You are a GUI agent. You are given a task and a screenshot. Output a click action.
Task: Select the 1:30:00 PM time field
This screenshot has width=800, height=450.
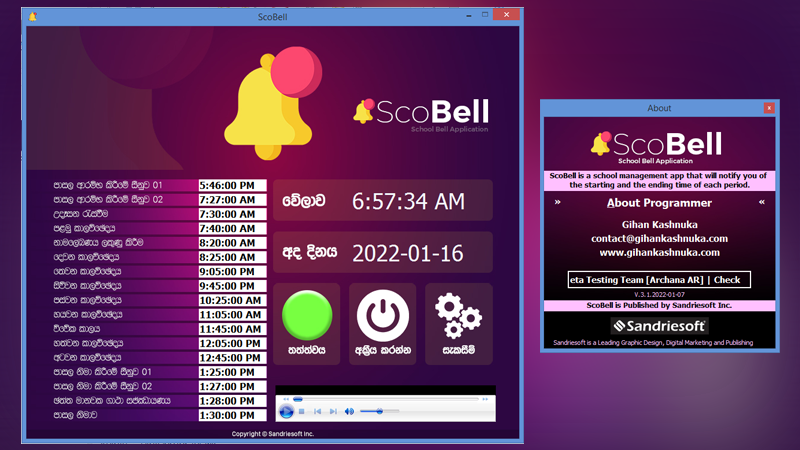click(232, 415)
